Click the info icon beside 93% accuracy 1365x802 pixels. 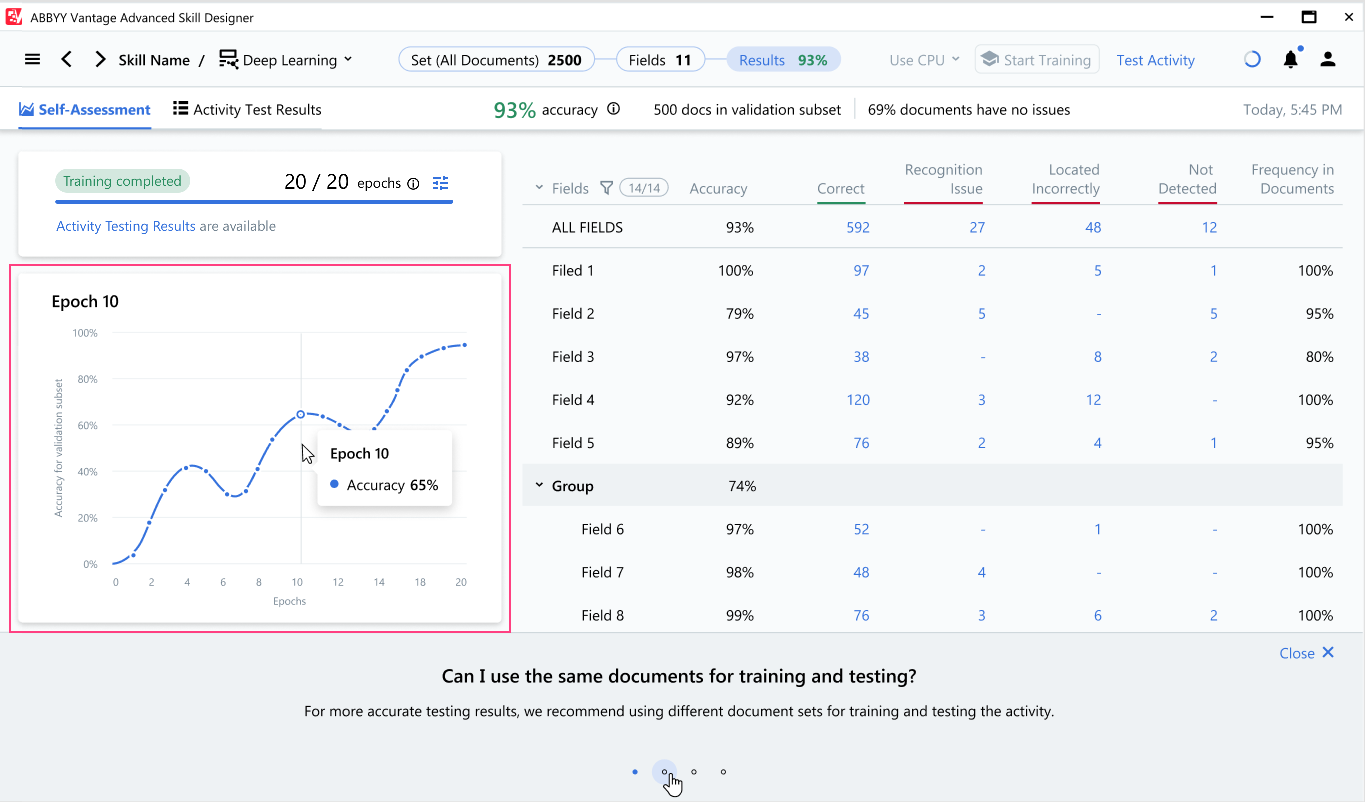coord(613,109)
